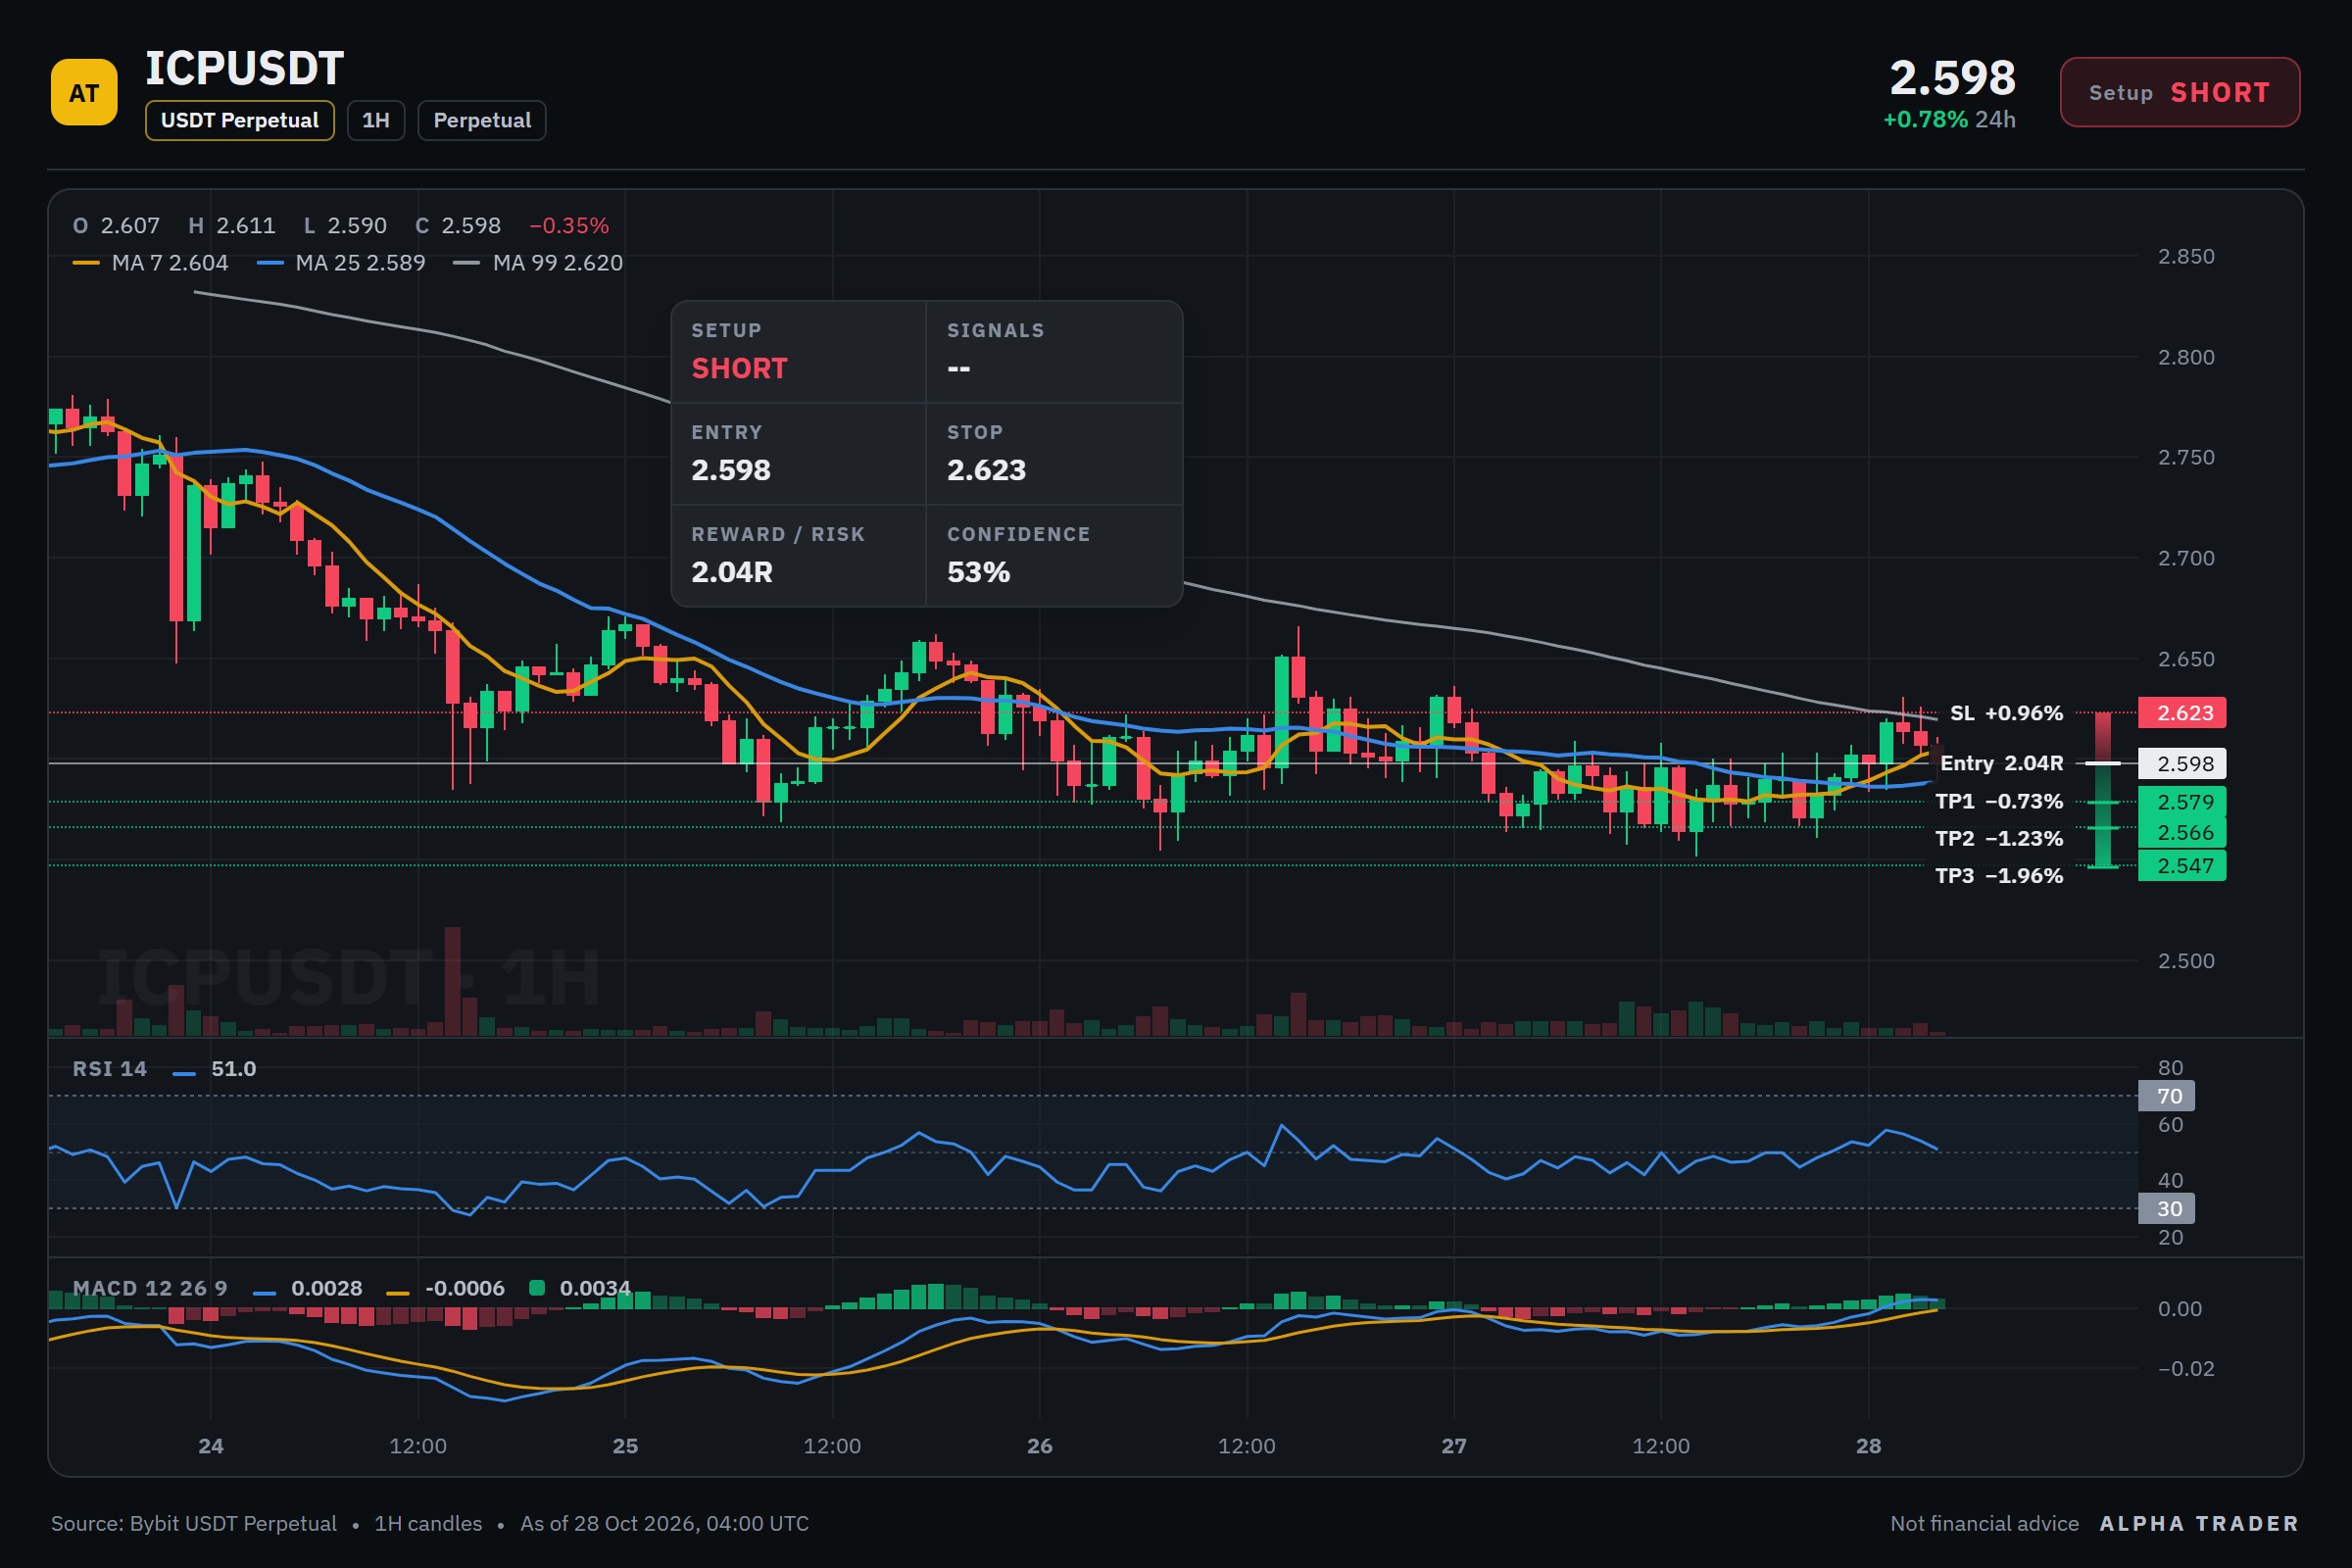The height and width of the screenshot is (1568, 2352).
Task: Click the RSI 14 indicator label
Action: point(110,1069)
